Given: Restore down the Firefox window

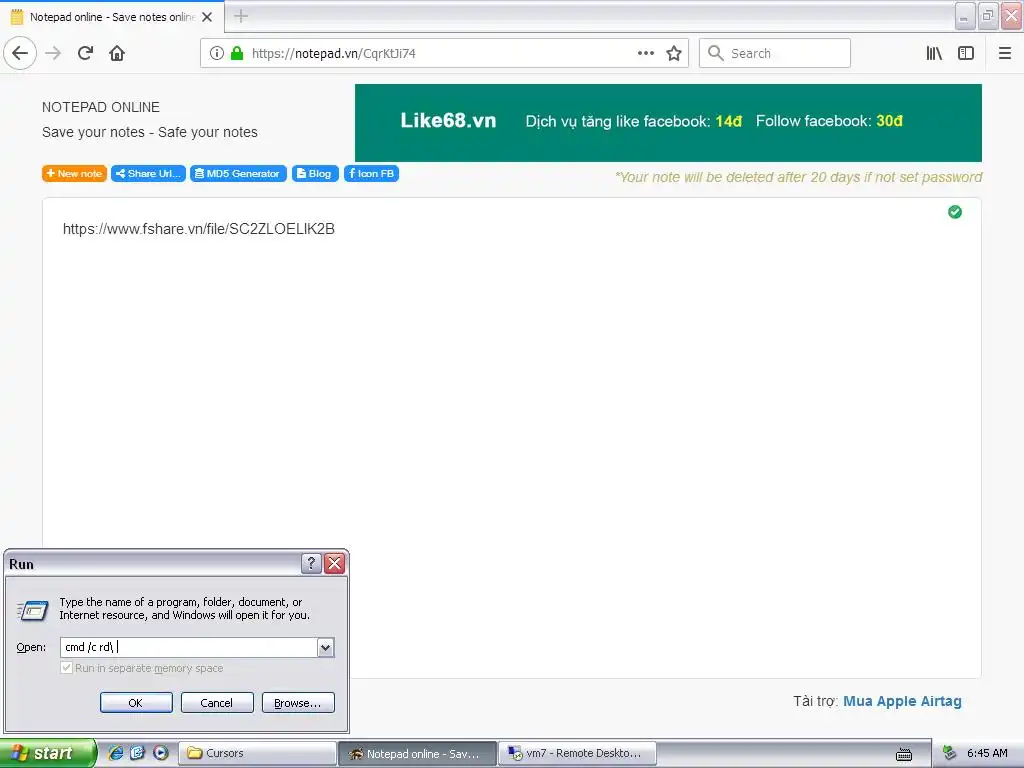Looking at the screenshot, I should [987, 16].
